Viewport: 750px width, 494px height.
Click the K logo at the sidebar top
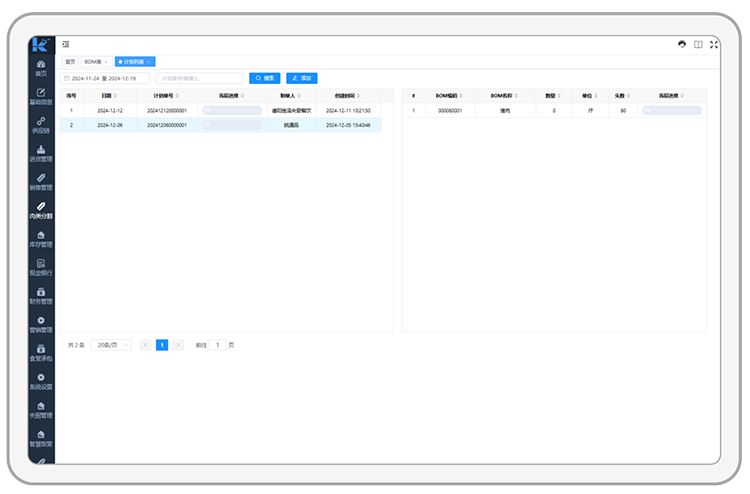pos(41,44)
